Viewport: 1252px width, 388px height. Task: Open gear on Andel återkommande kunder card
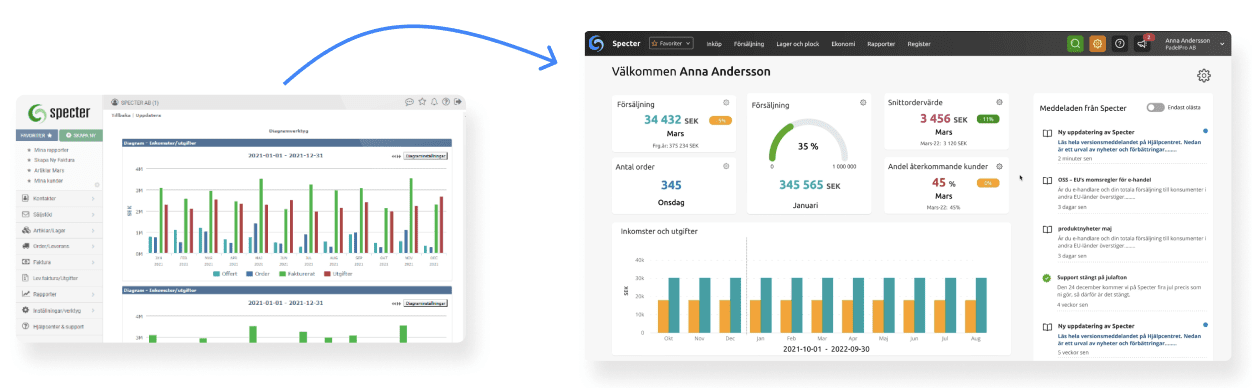(999, 166)
